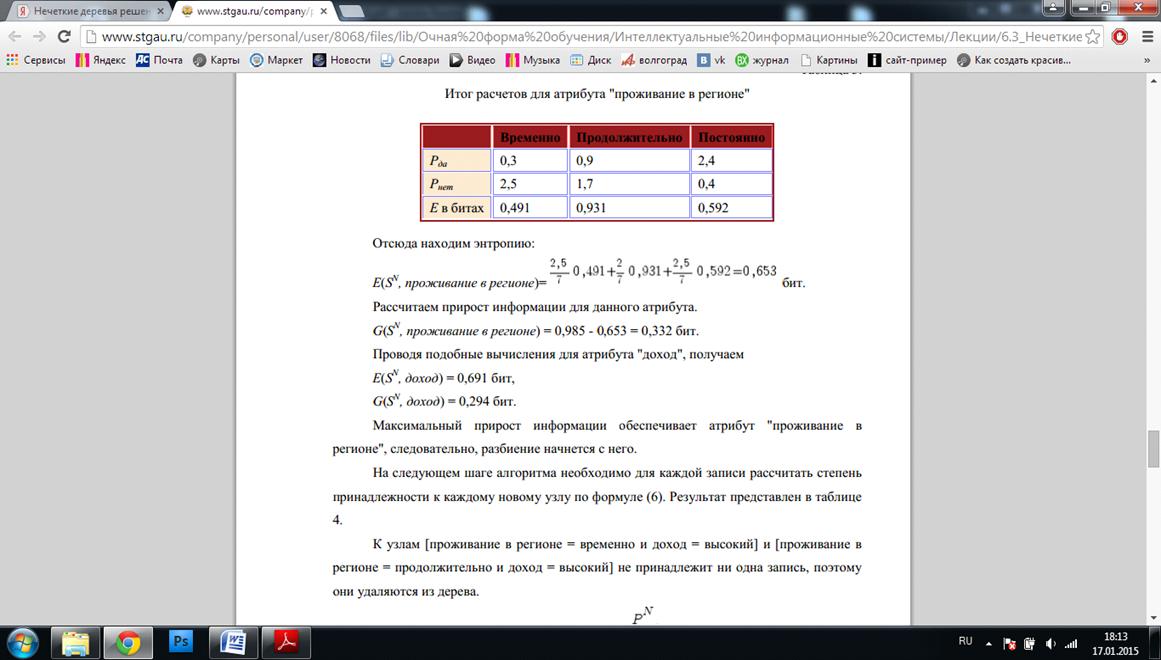Click the table title 'Итог расчетов для атрибута'

coord(597,93)
